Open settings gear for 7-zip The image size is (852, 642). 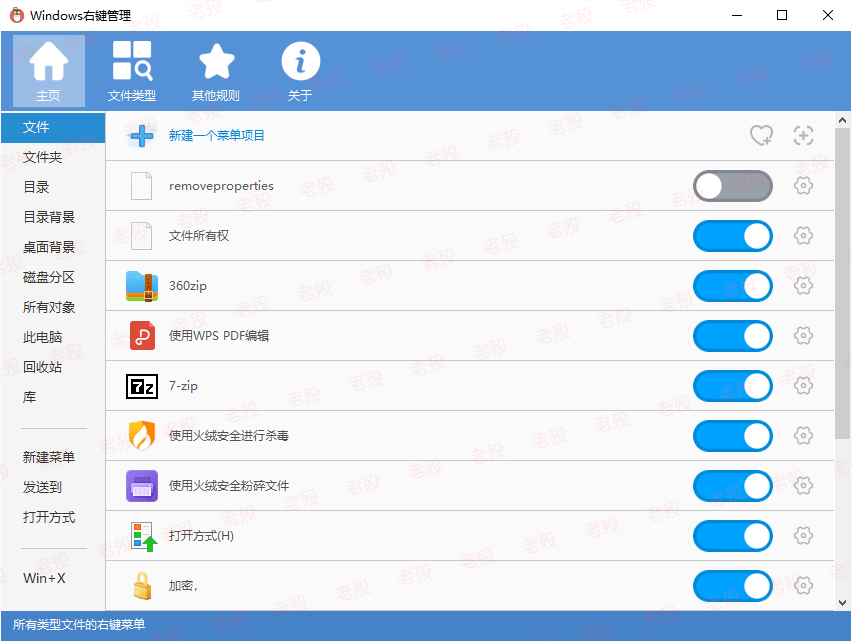coord(803,386)
